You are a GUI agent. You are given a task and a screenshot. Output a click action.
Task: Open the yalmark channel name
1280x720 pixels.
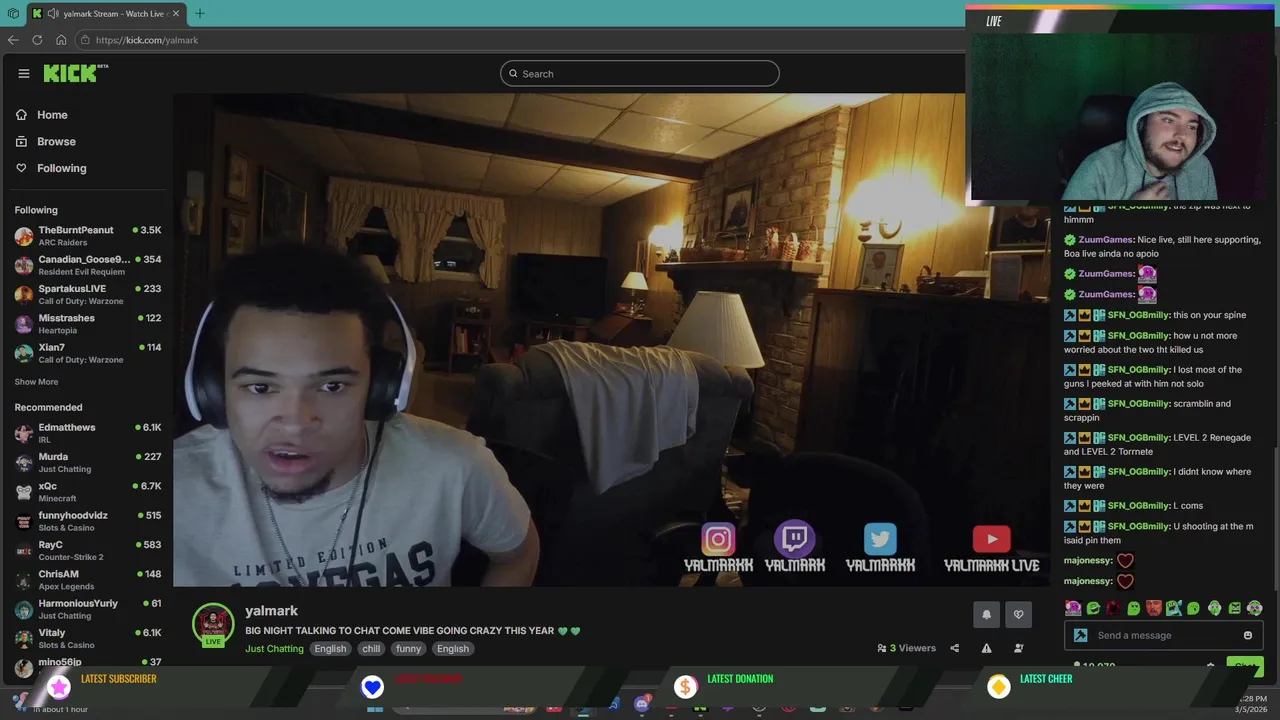click(271, 611)
